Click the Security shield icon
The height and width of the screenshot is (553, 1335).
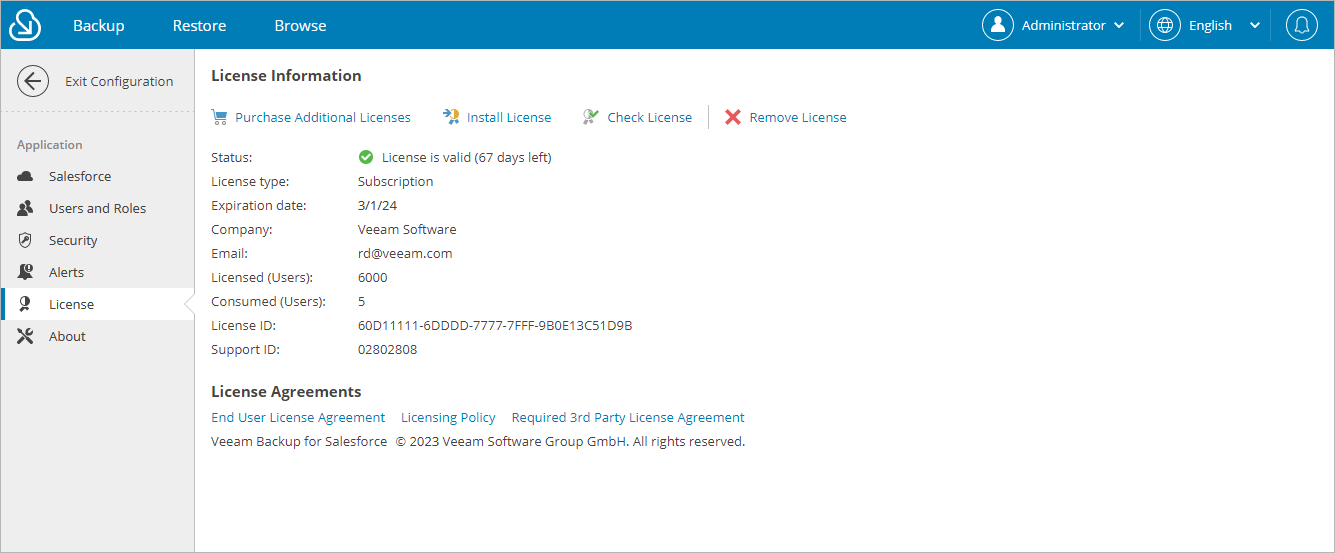tap(26, 240)
